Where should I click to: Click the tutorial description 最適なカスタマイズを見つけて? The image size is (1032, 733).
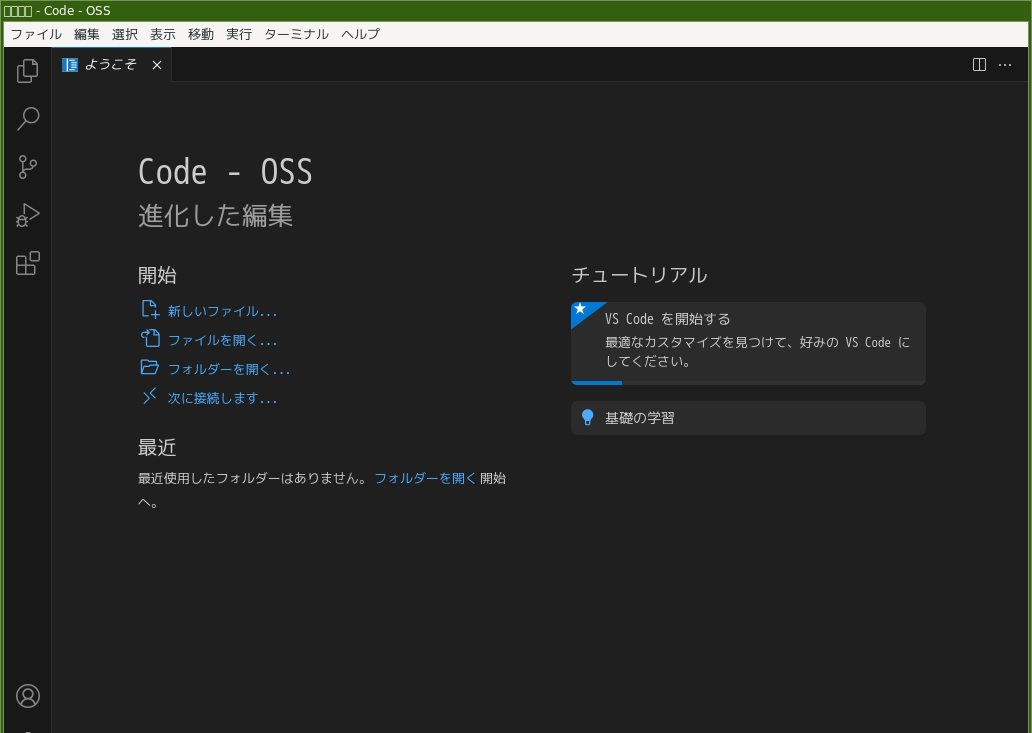pyautogui.click(x=758, y=352)
